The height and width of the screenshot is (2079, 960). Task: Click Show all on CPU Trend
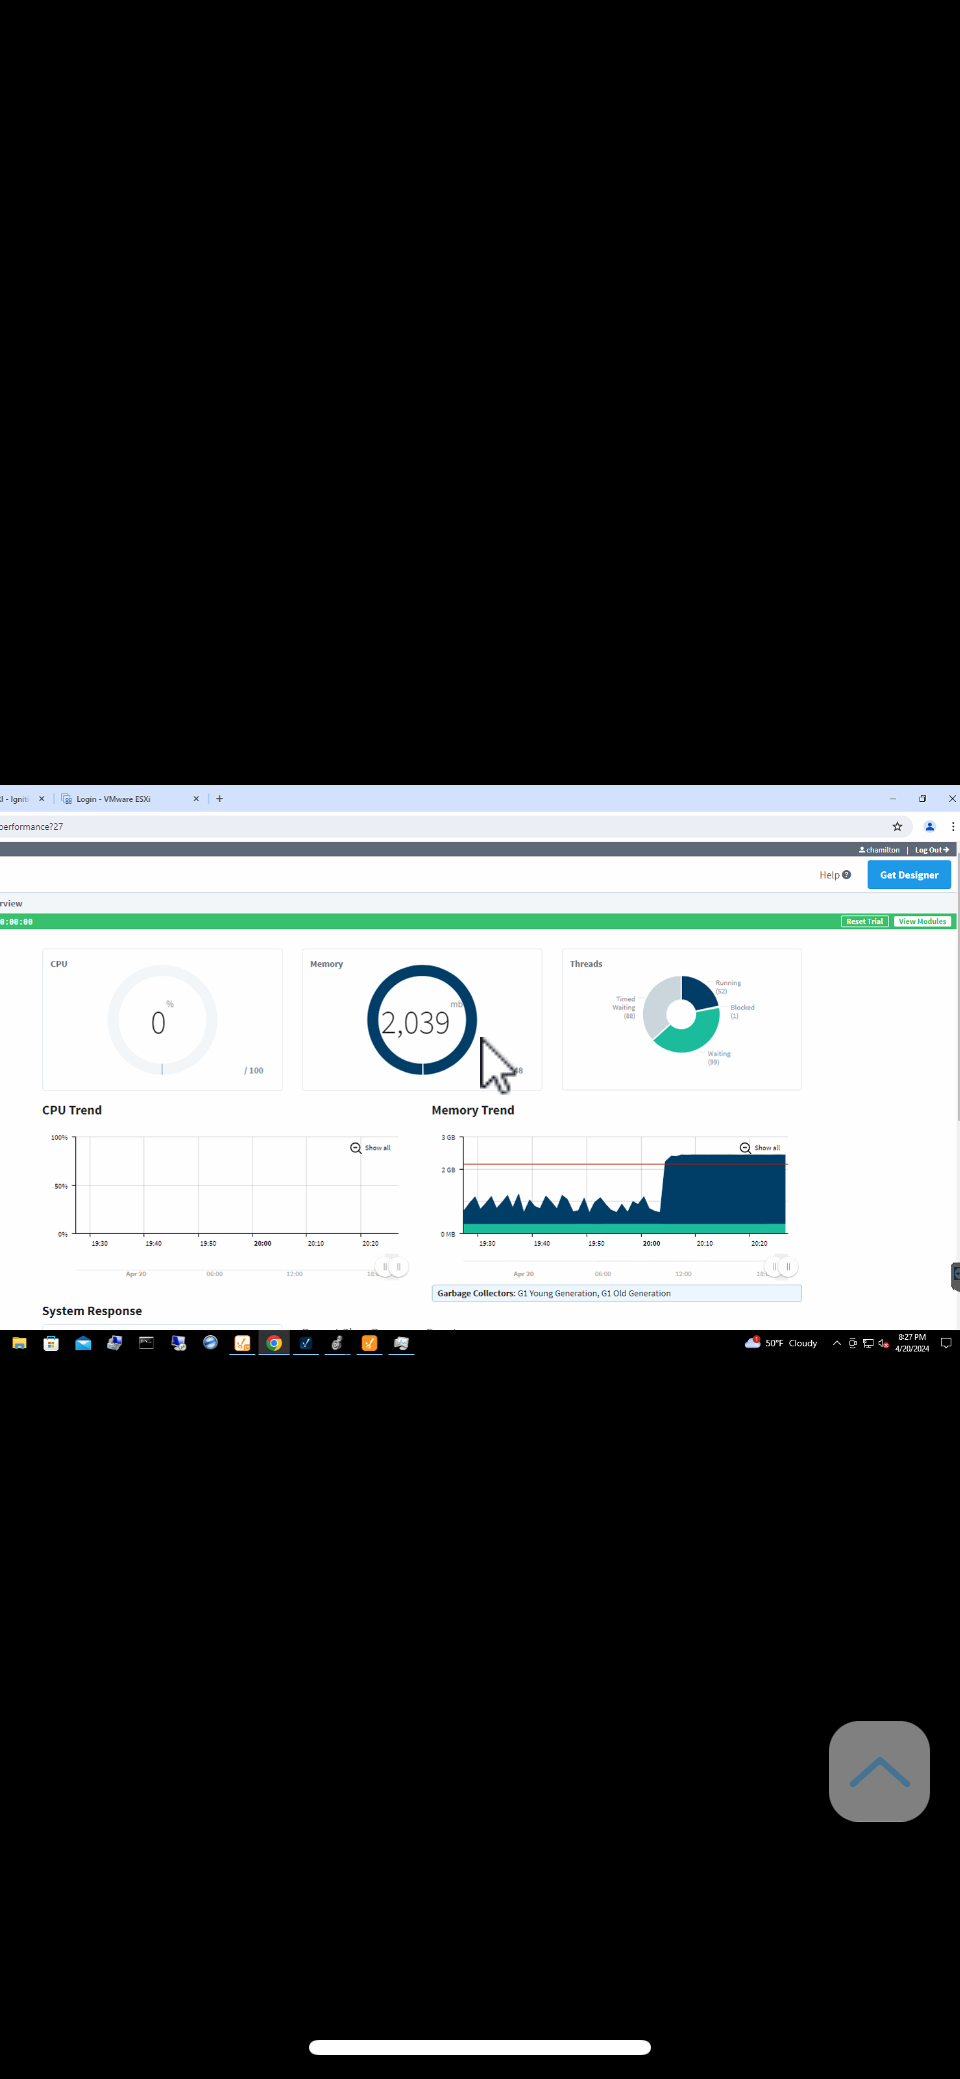(x=371, y=1148)
